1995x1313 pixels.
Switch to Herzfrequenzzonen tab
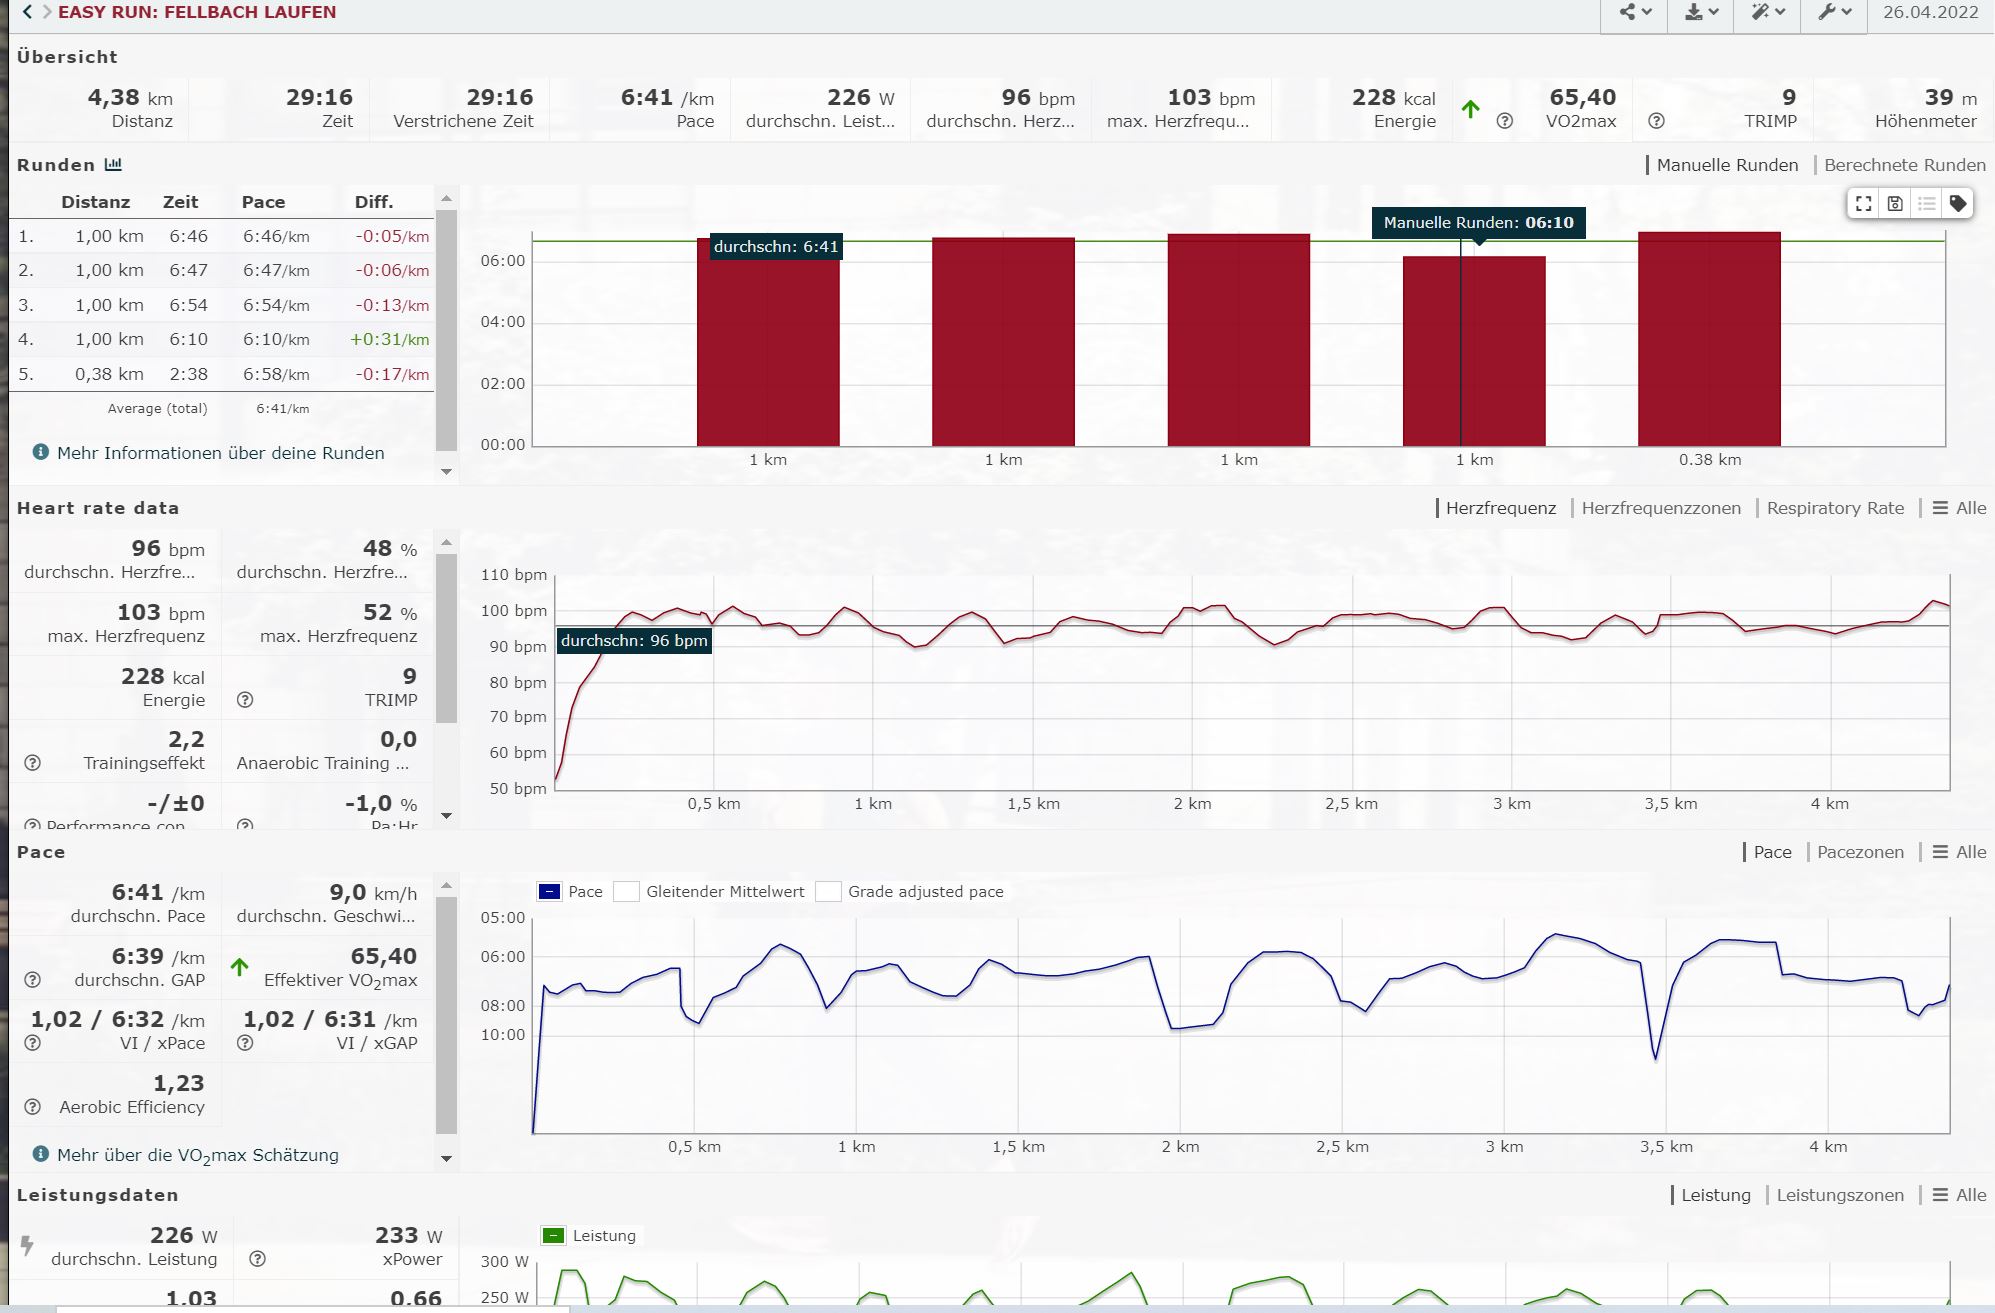click(x=1660, y=508)
